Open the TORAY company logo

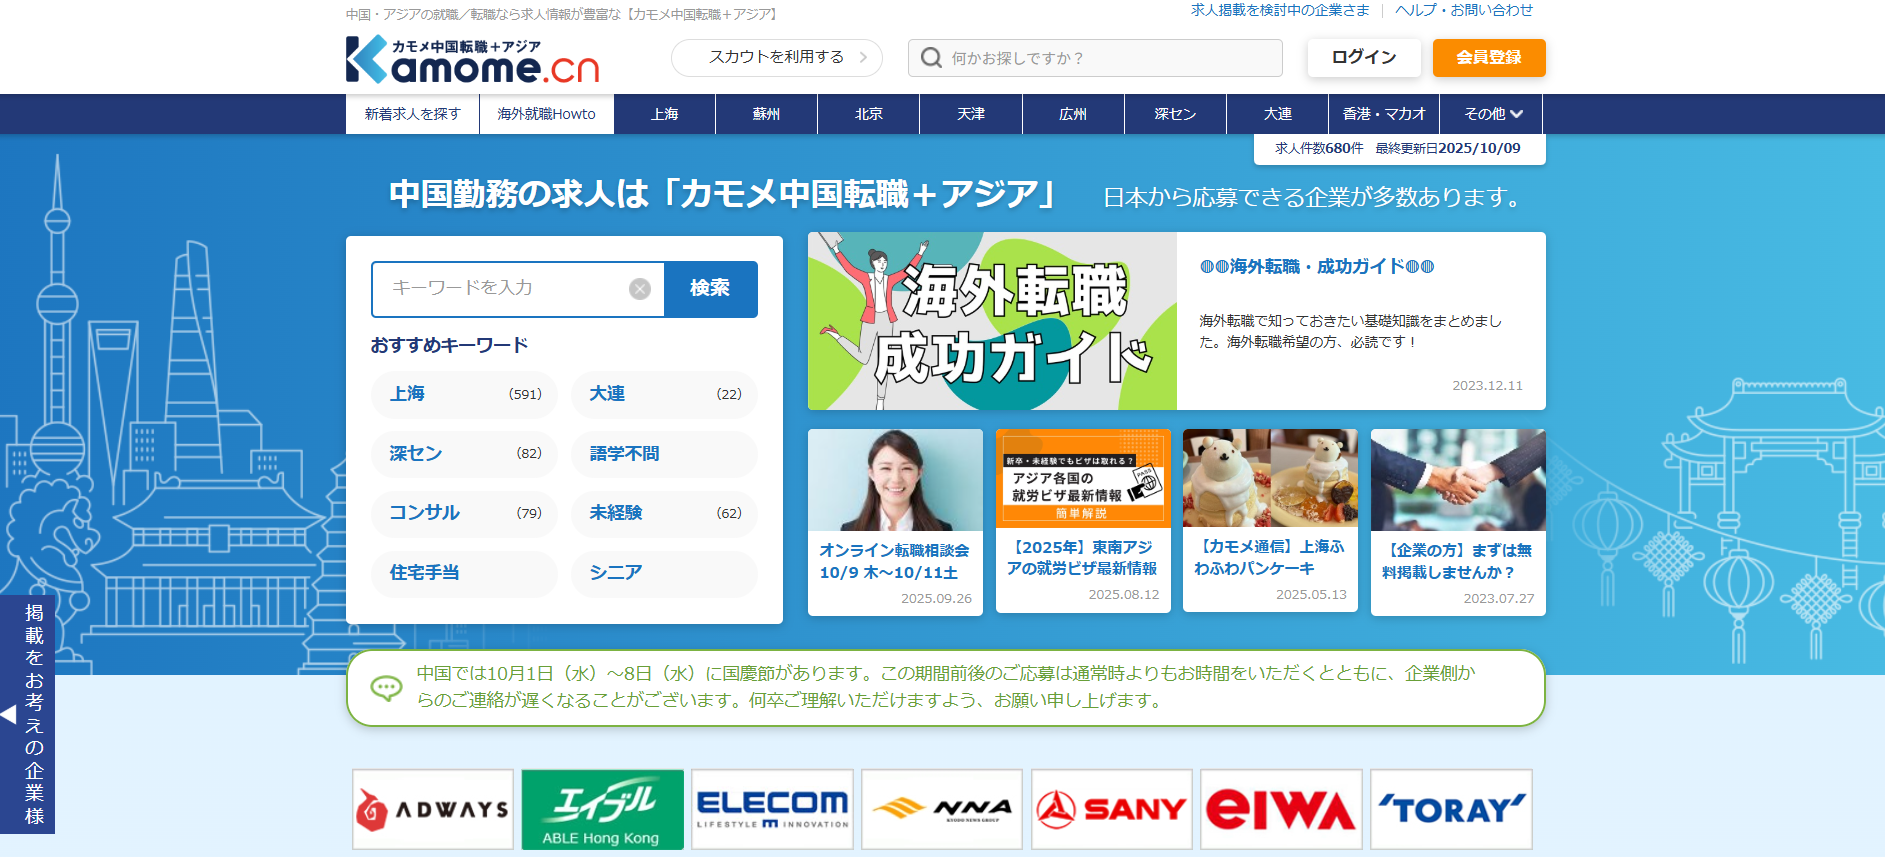[1451, 809]
